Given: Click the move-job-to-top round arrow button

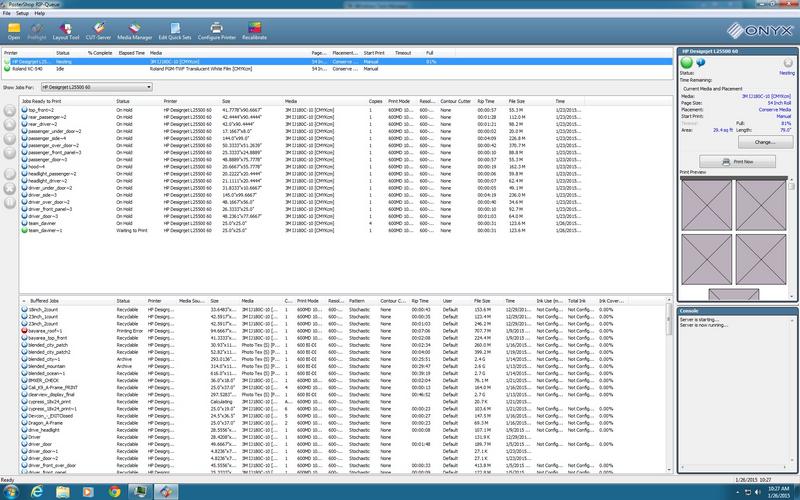Looking at the screenshot, I should click(10, 110).
